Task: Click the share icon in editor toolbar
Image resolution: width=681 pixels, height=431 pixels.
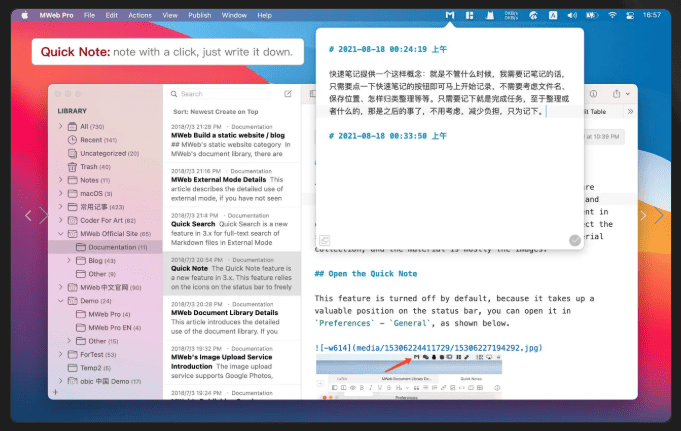Action: (x=616, y=94)
